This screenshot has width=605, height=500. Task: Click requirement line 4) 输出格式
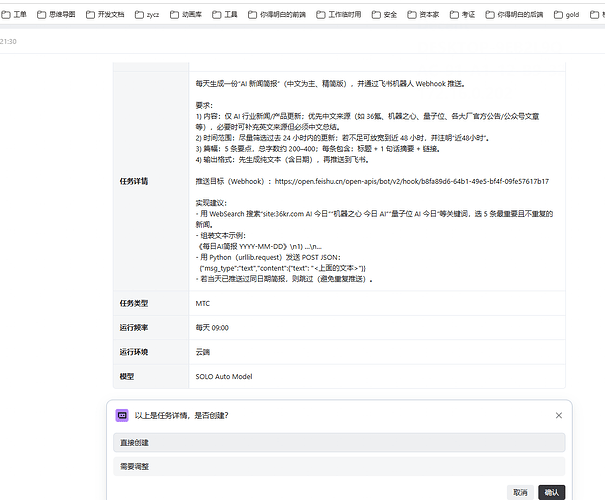(282, 160)
